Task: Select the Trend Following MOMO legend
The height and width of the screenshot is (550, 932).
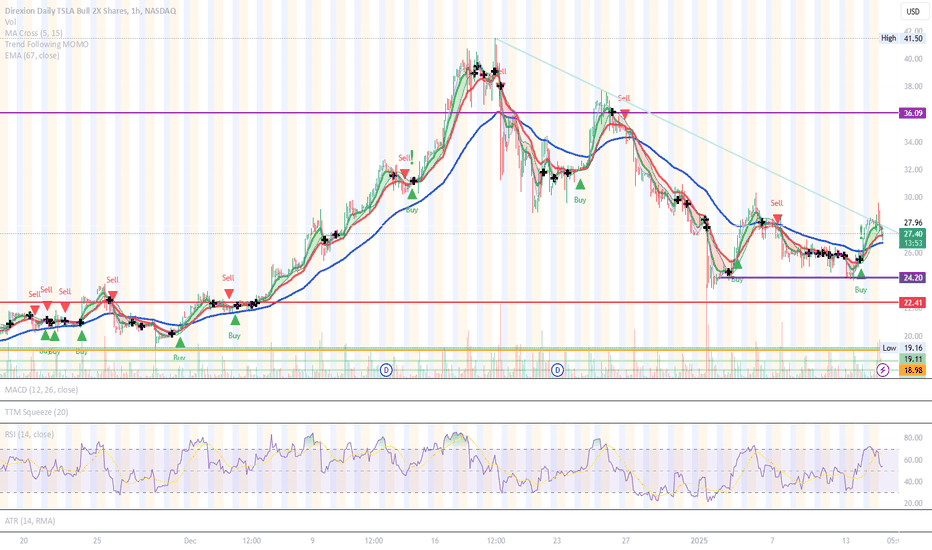Action: [46, 44]
